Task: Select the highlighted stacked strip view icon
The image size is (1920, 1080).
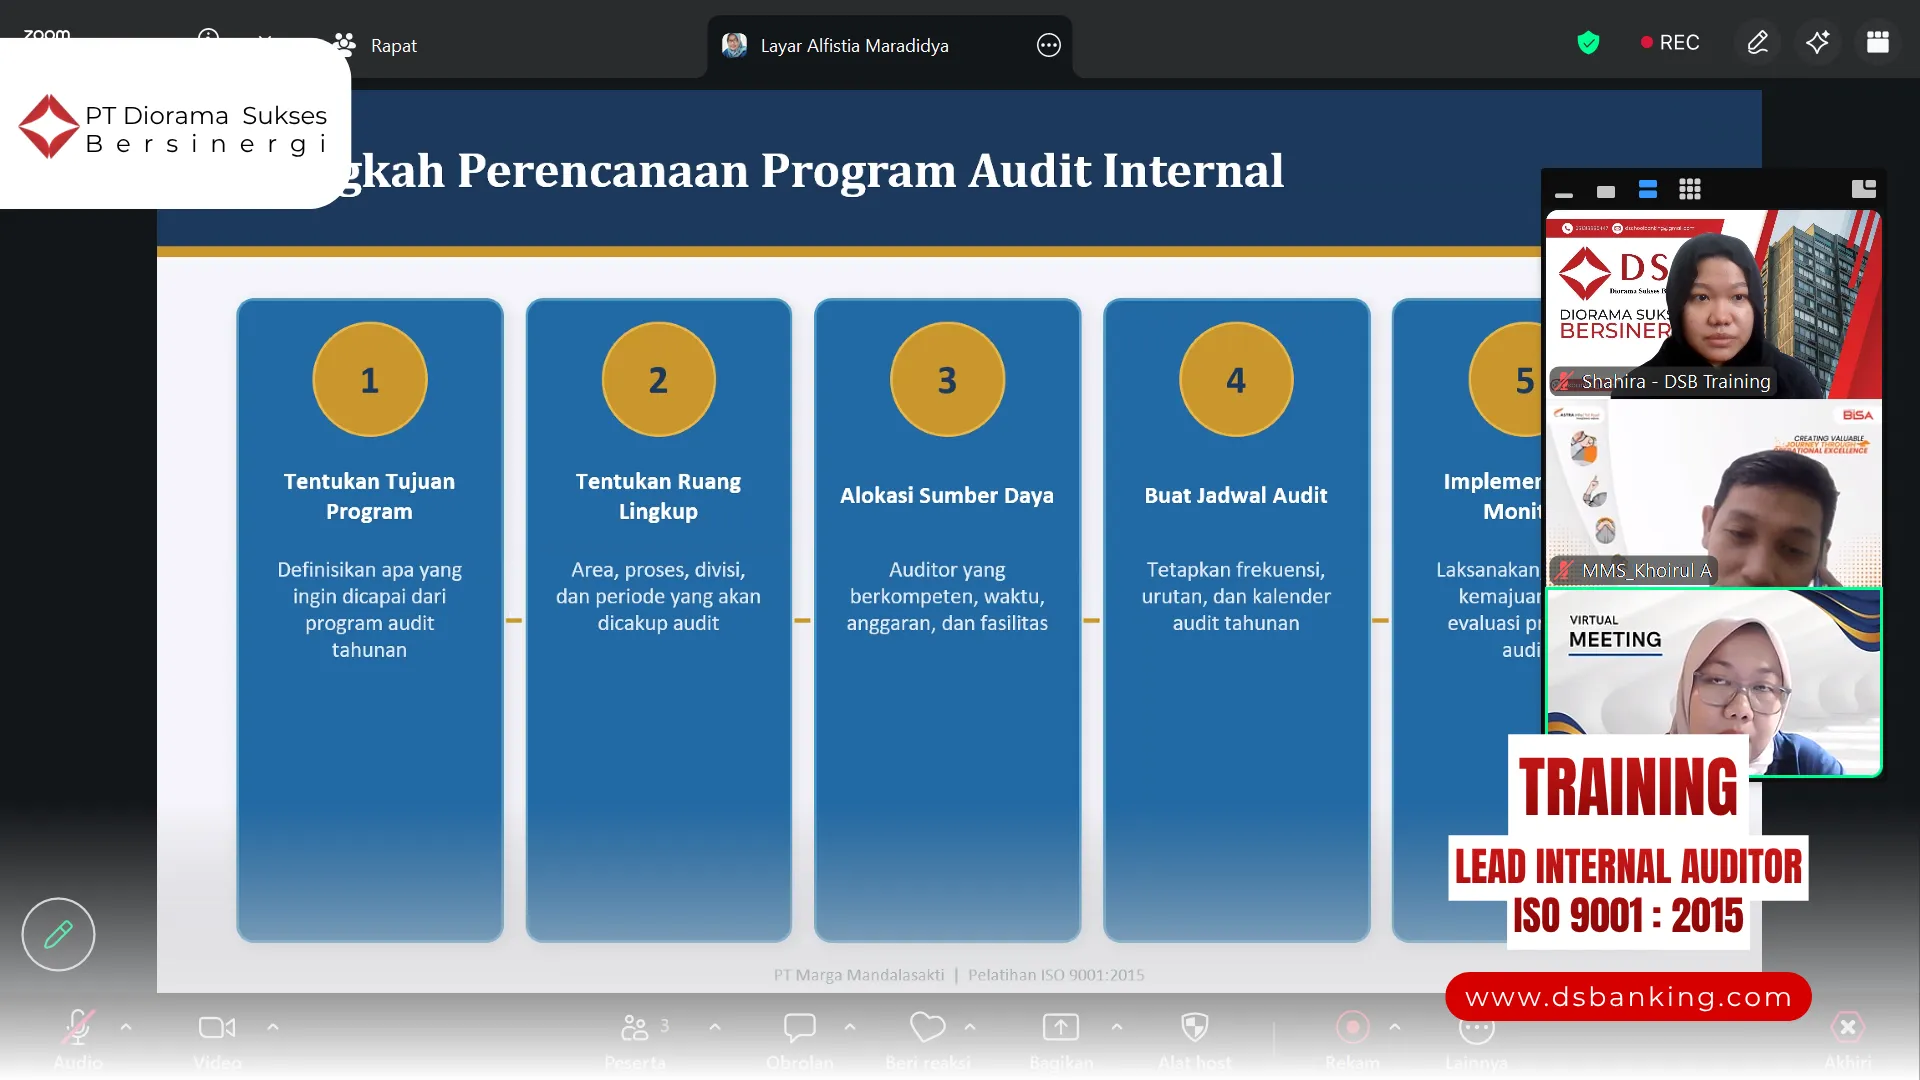Action: tap(1648, 190)
